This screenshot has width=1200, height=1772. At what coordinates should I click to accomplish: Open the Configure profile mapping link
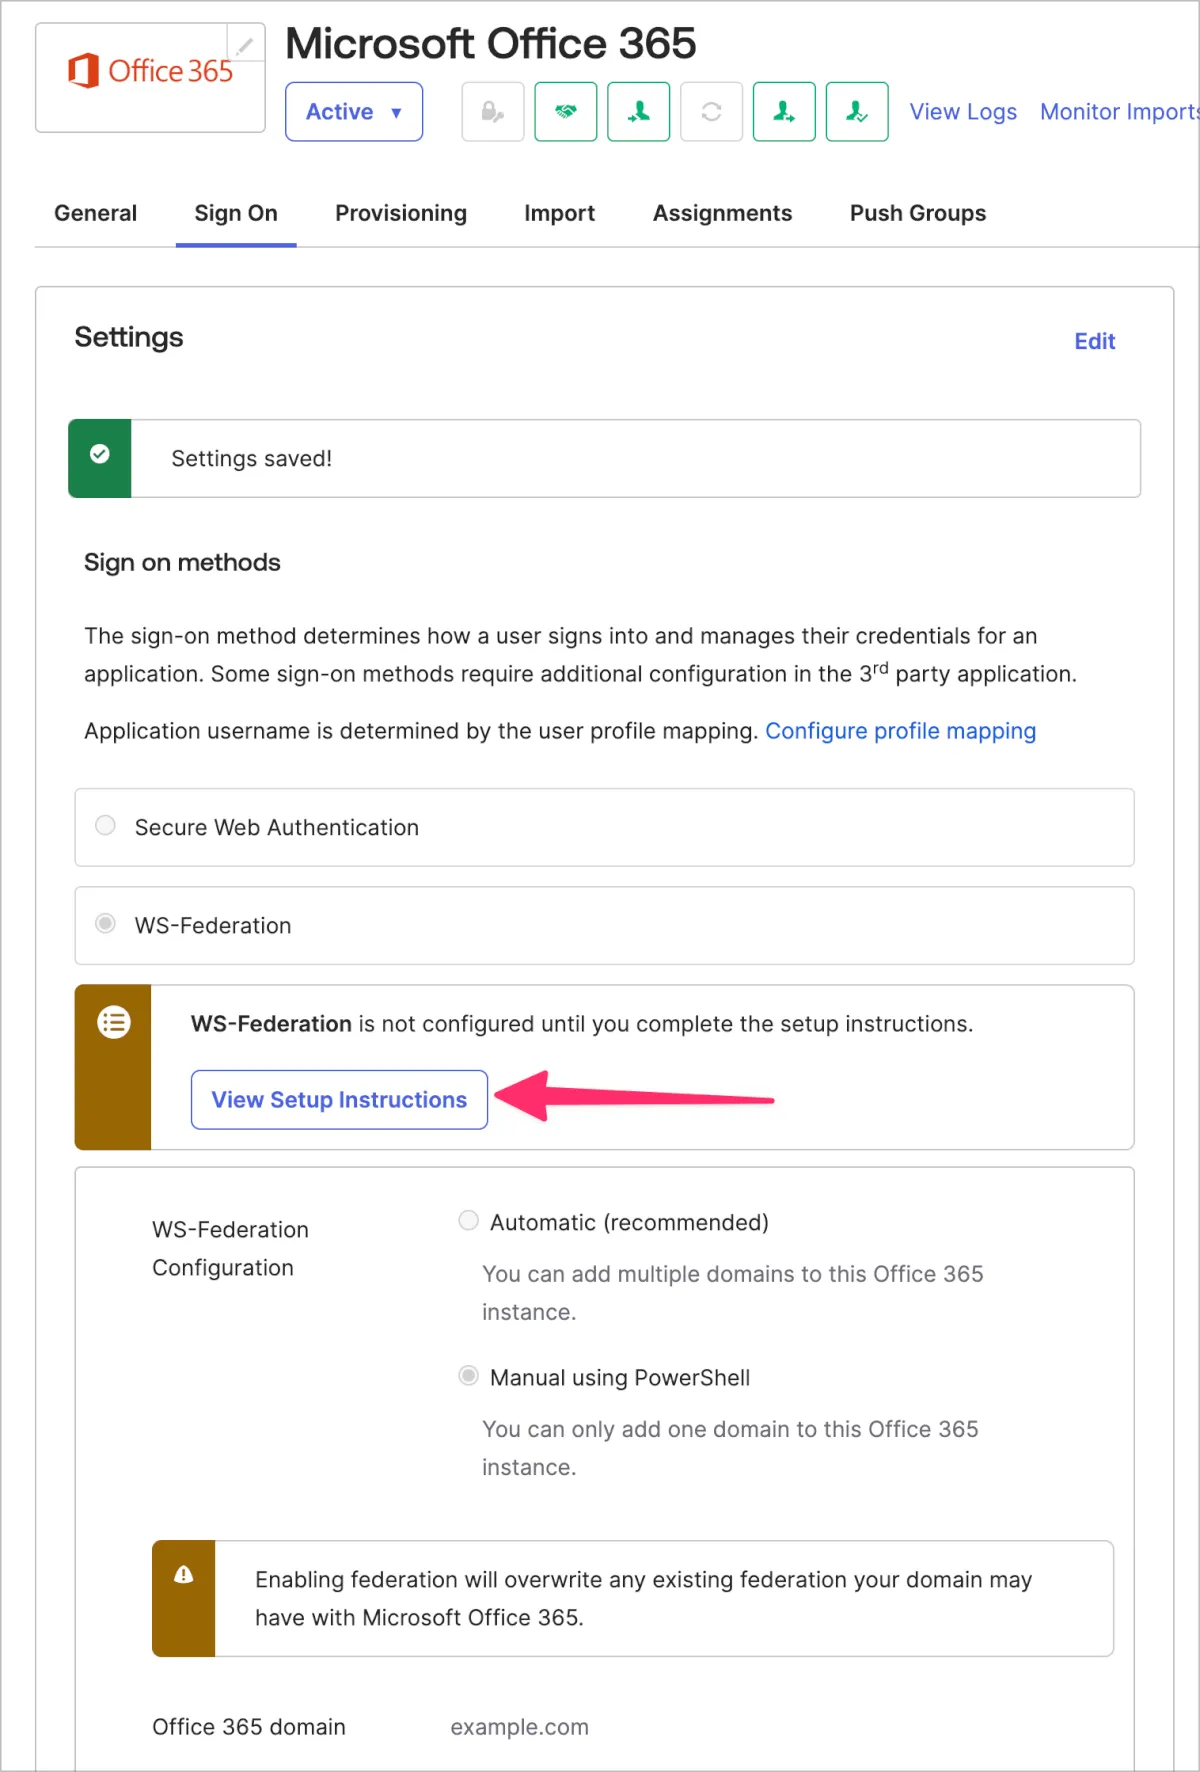point(900,731)
